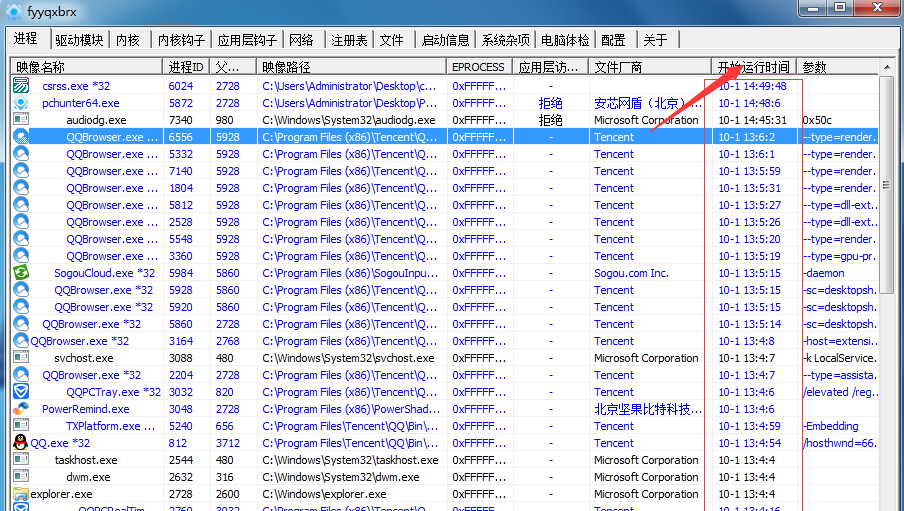Screen dimensions: 904x511
Task: Click the scrollbar up arrow
Action: point(886,67)
